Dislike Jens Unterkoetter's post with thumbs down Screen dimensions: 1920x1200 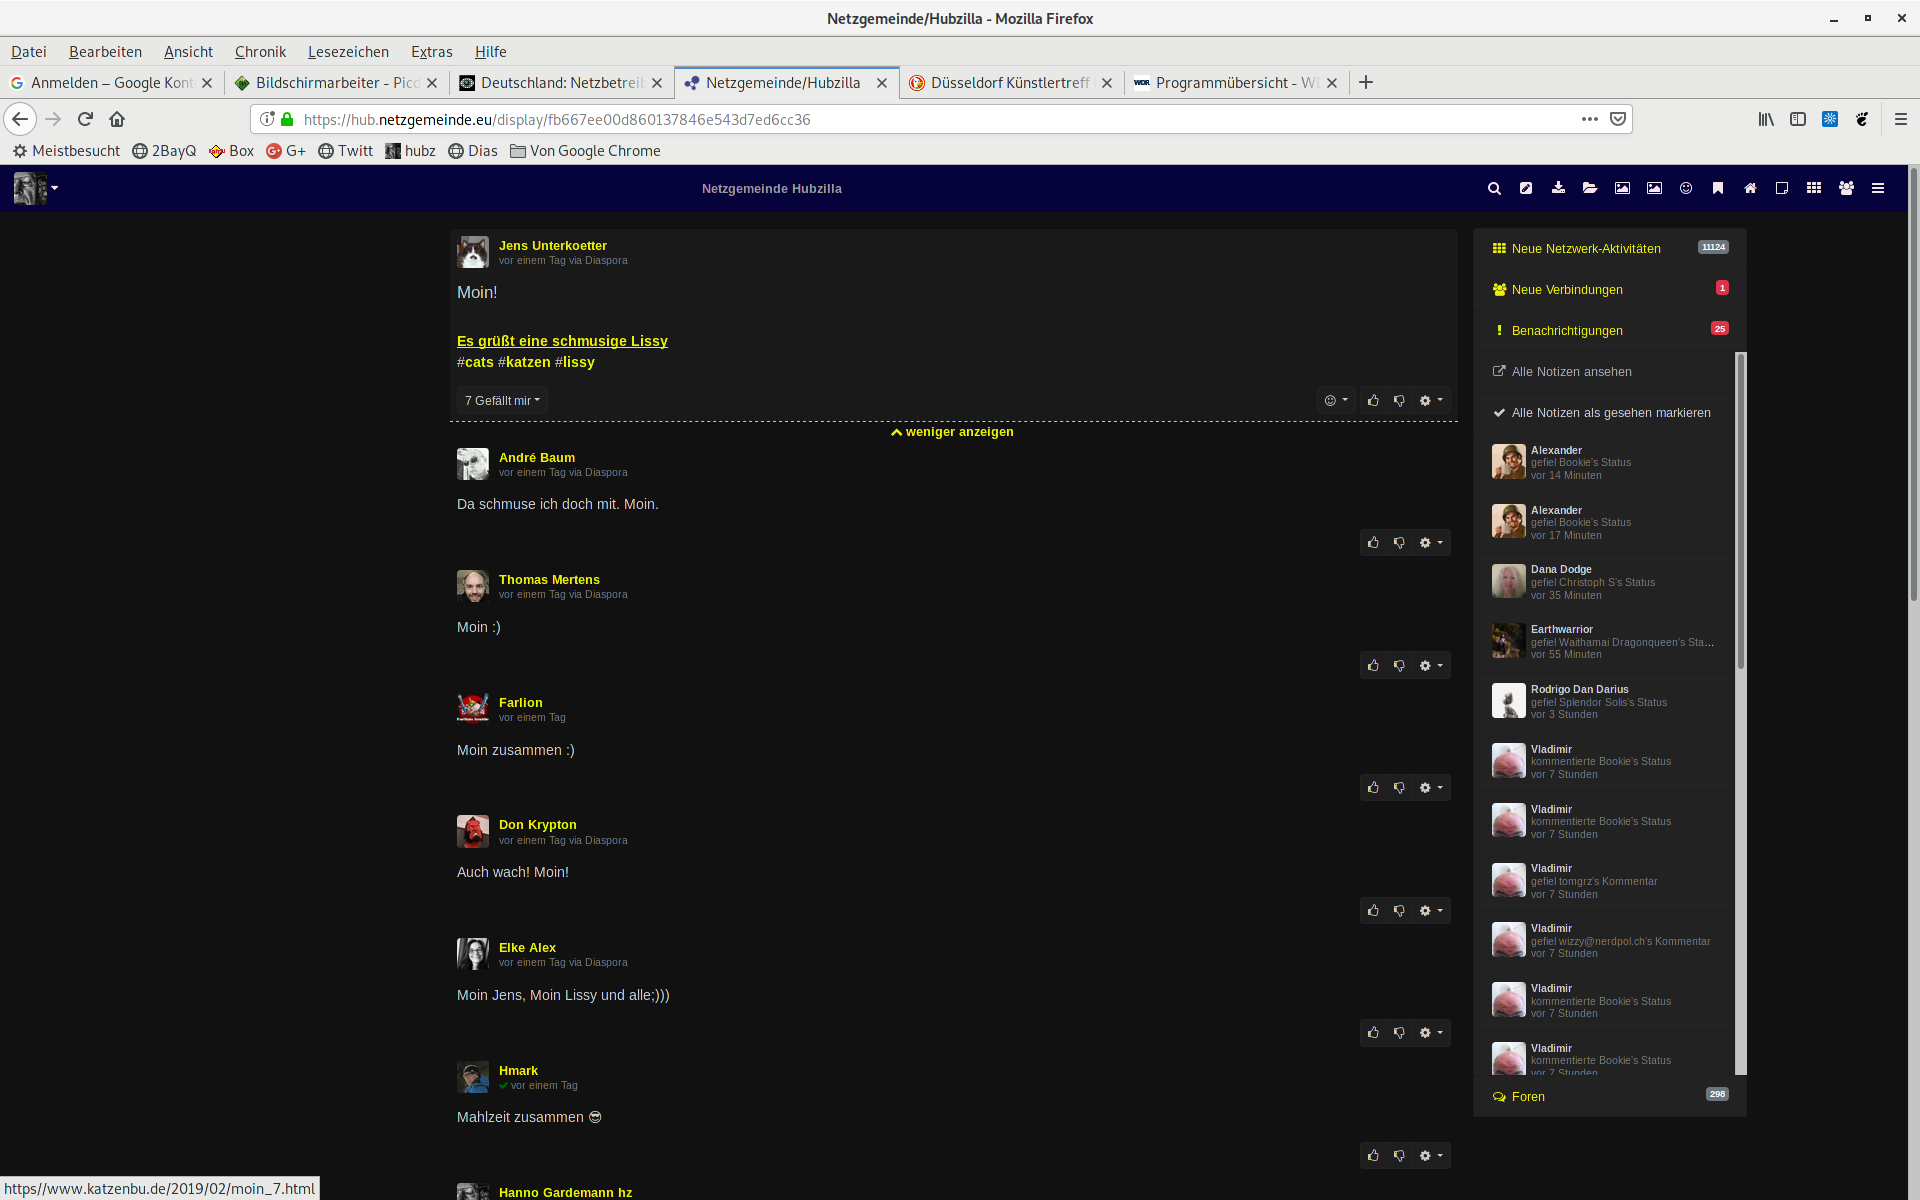coord(1399,401)
